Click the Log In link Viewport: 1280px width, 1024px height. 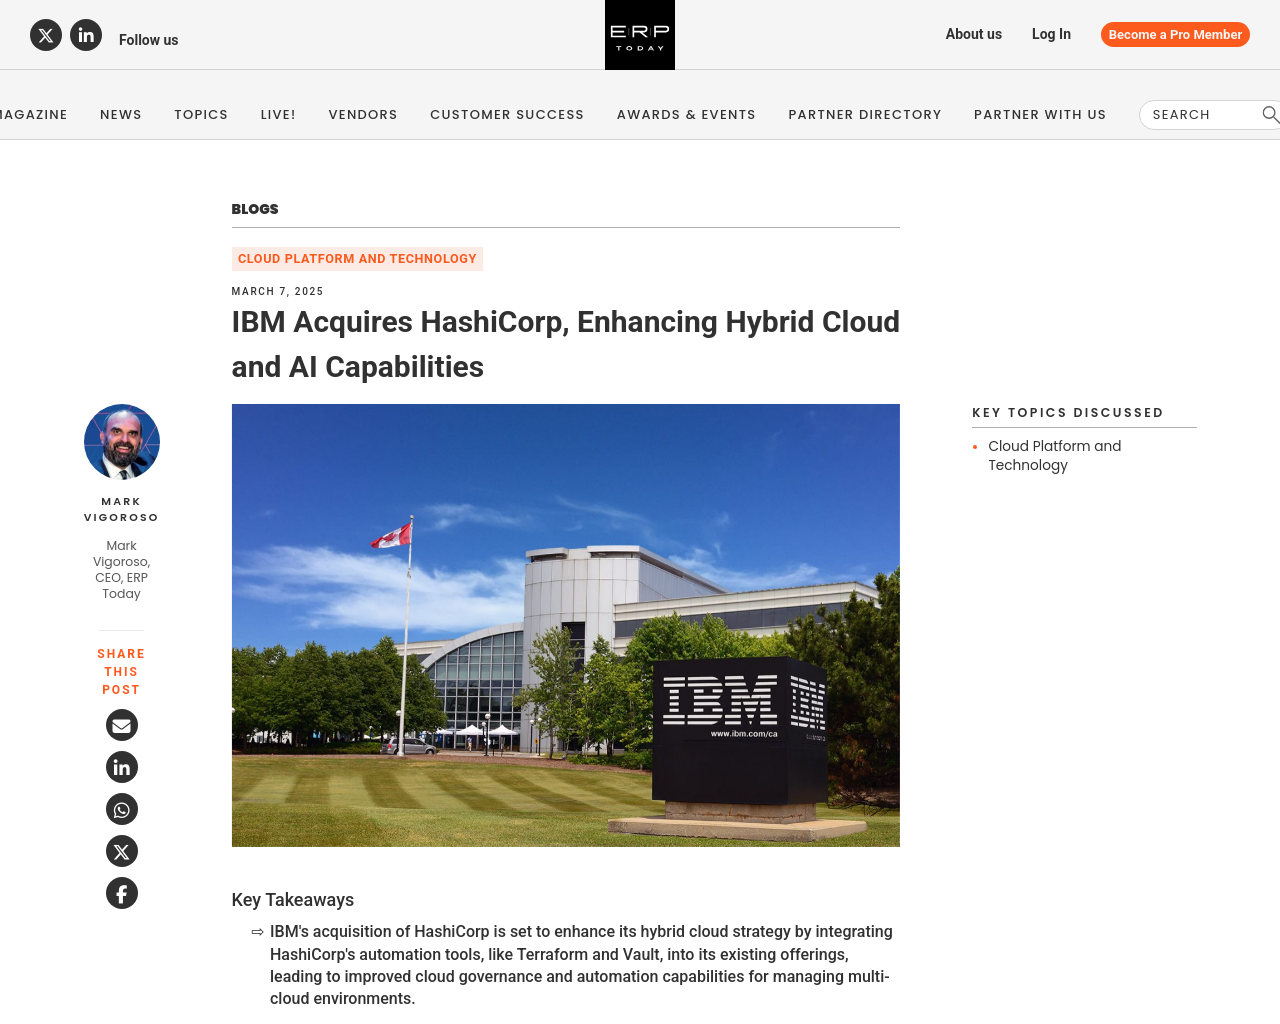click(1051, 34)
